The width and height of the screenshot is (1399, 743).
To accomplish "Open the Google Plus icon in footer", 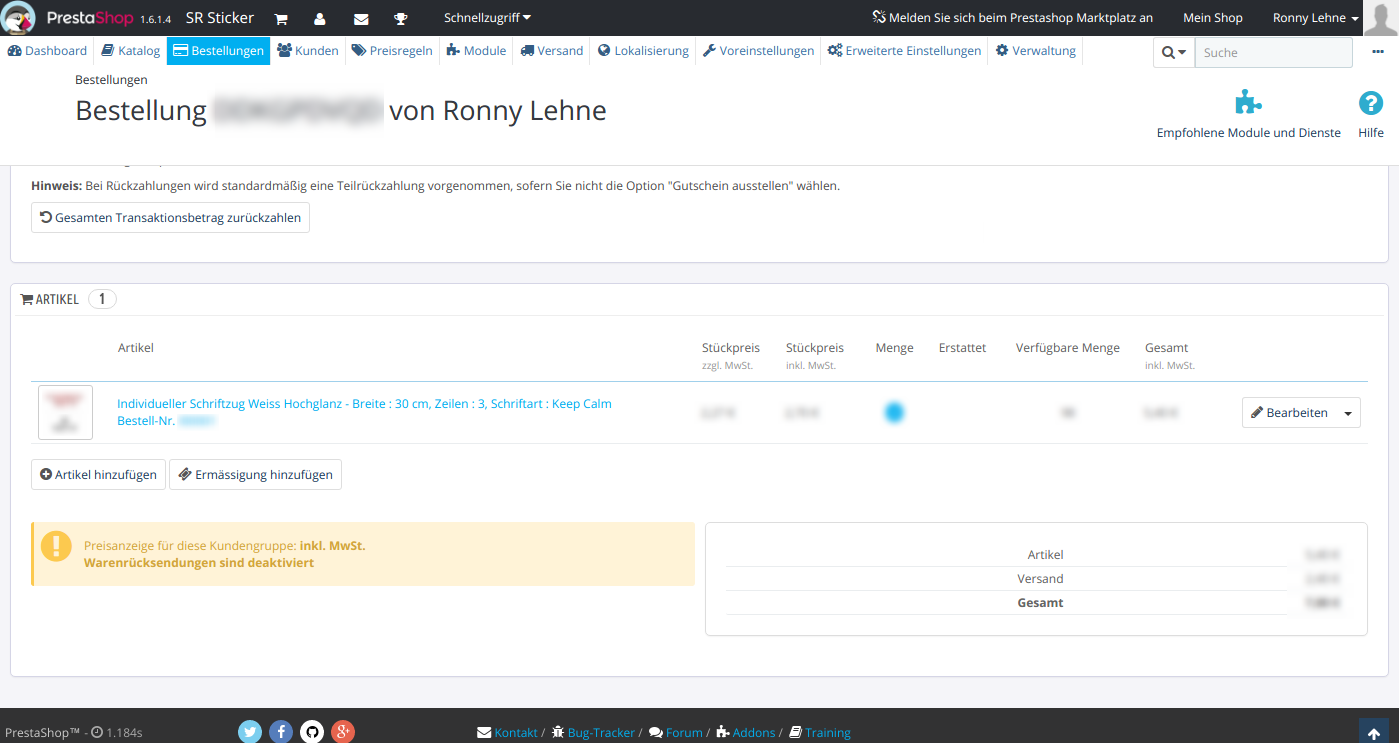I will (343, 732).
